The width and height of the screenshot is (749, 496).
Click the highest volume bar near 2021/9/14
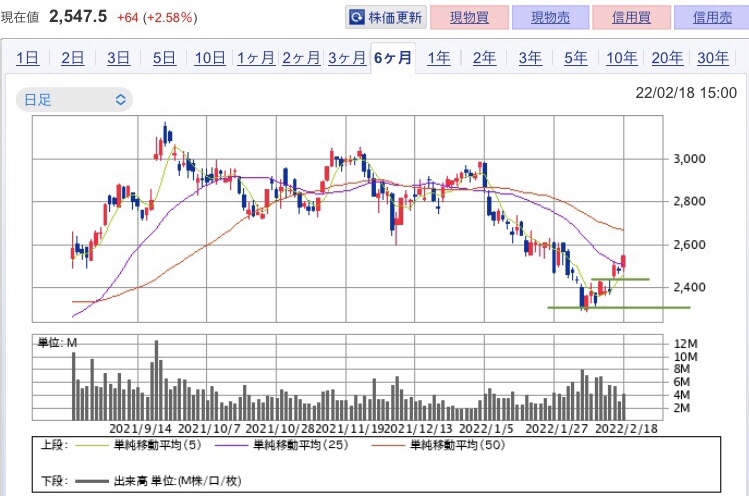156,380
